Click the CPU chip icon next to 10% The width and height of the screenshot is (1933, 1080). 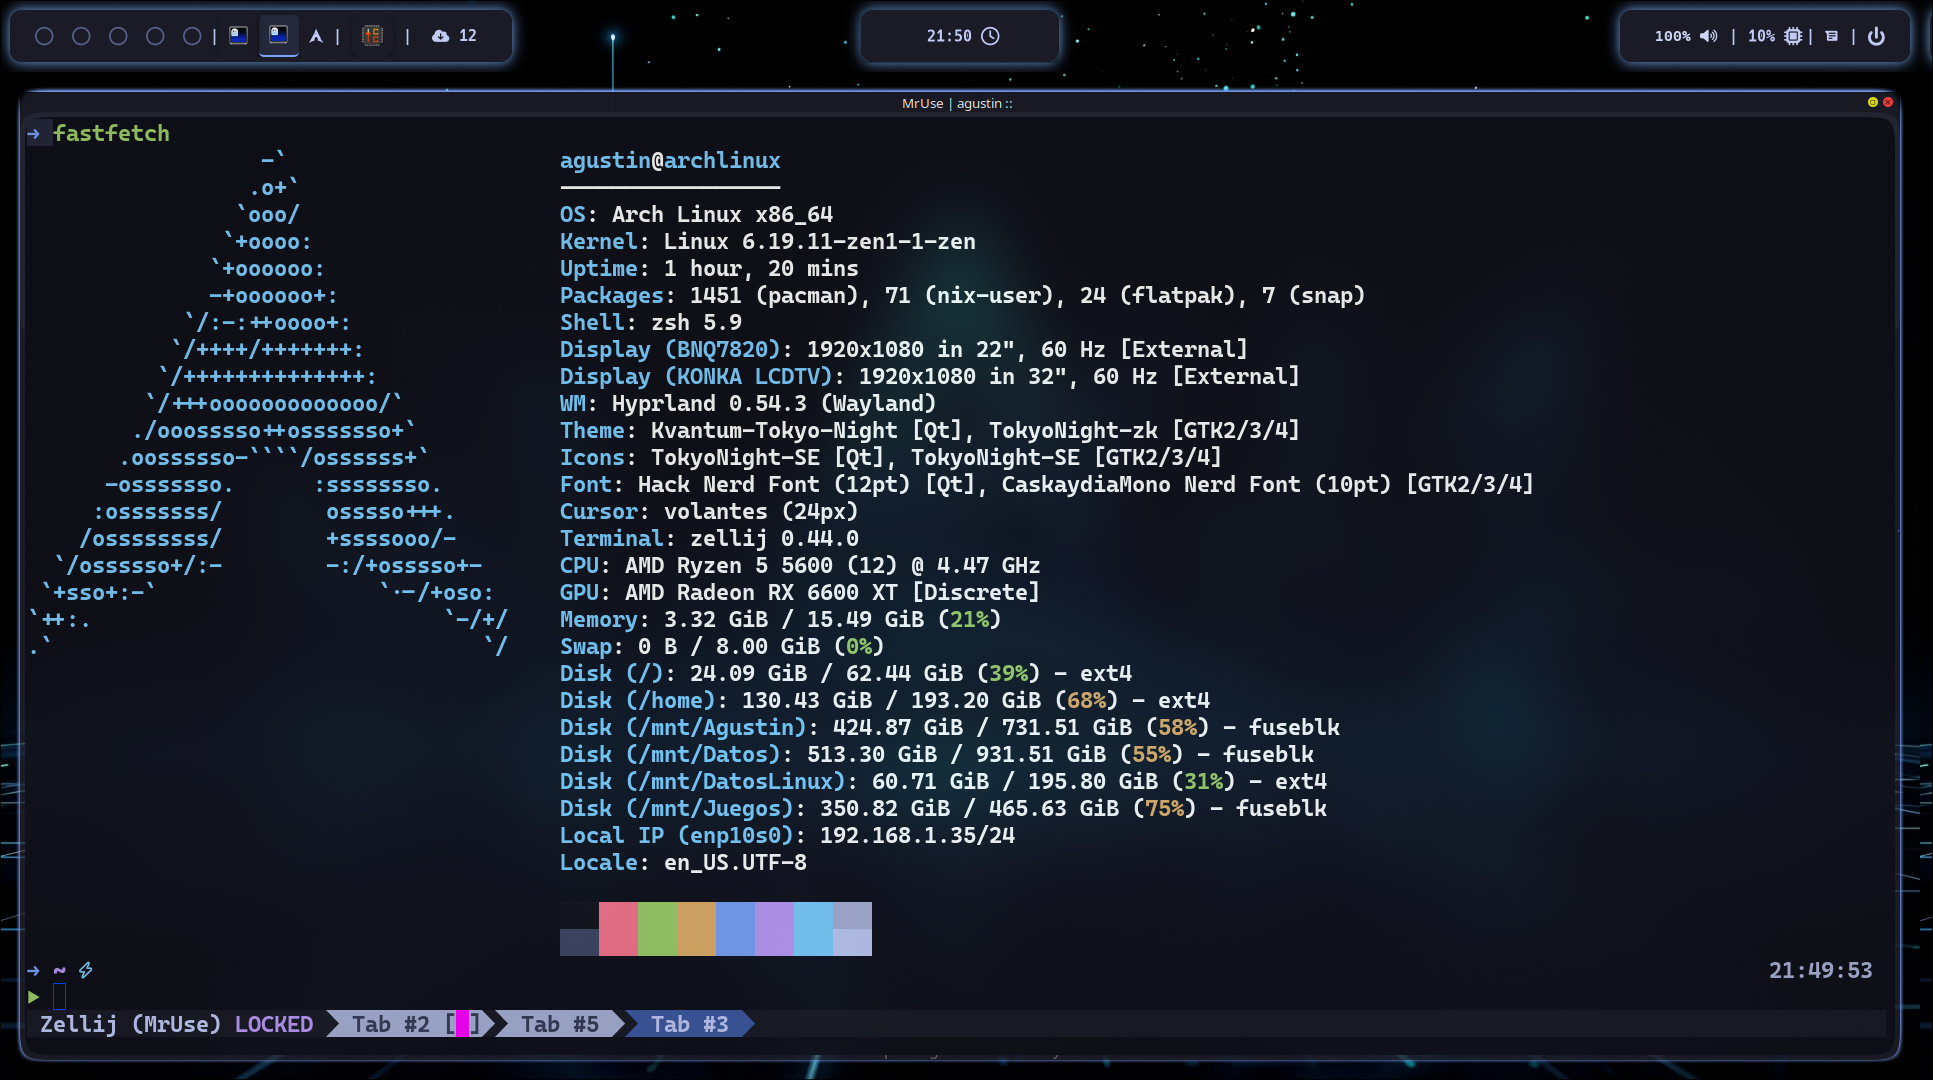coord(1793,36)
